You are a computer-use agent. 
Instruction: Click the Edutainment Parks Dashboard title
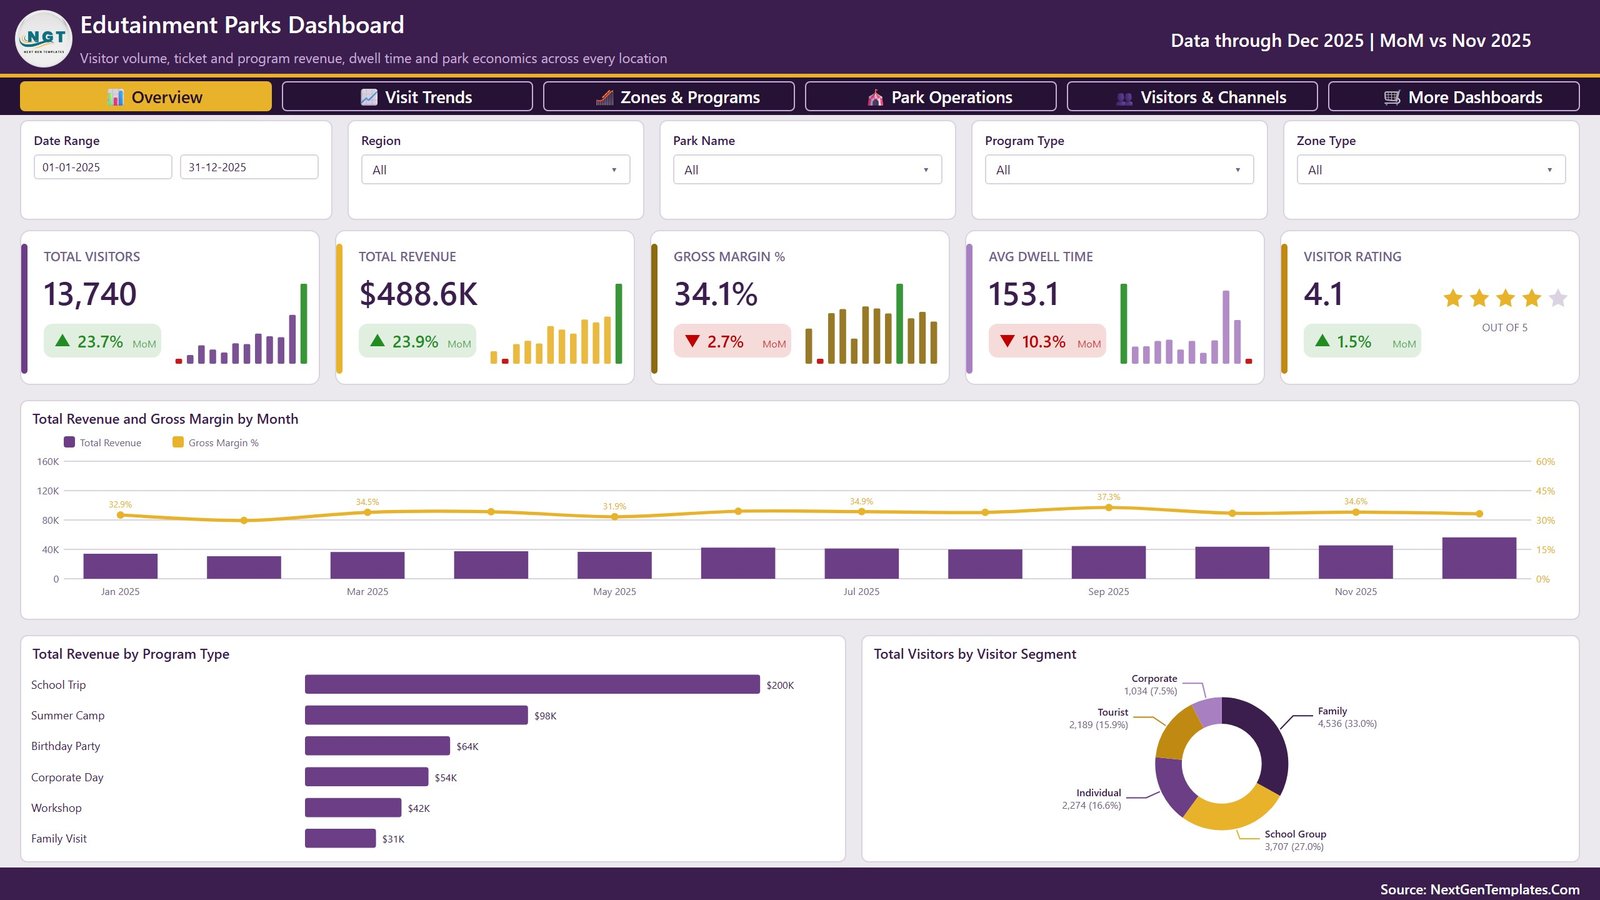click(x=242, y=25)
